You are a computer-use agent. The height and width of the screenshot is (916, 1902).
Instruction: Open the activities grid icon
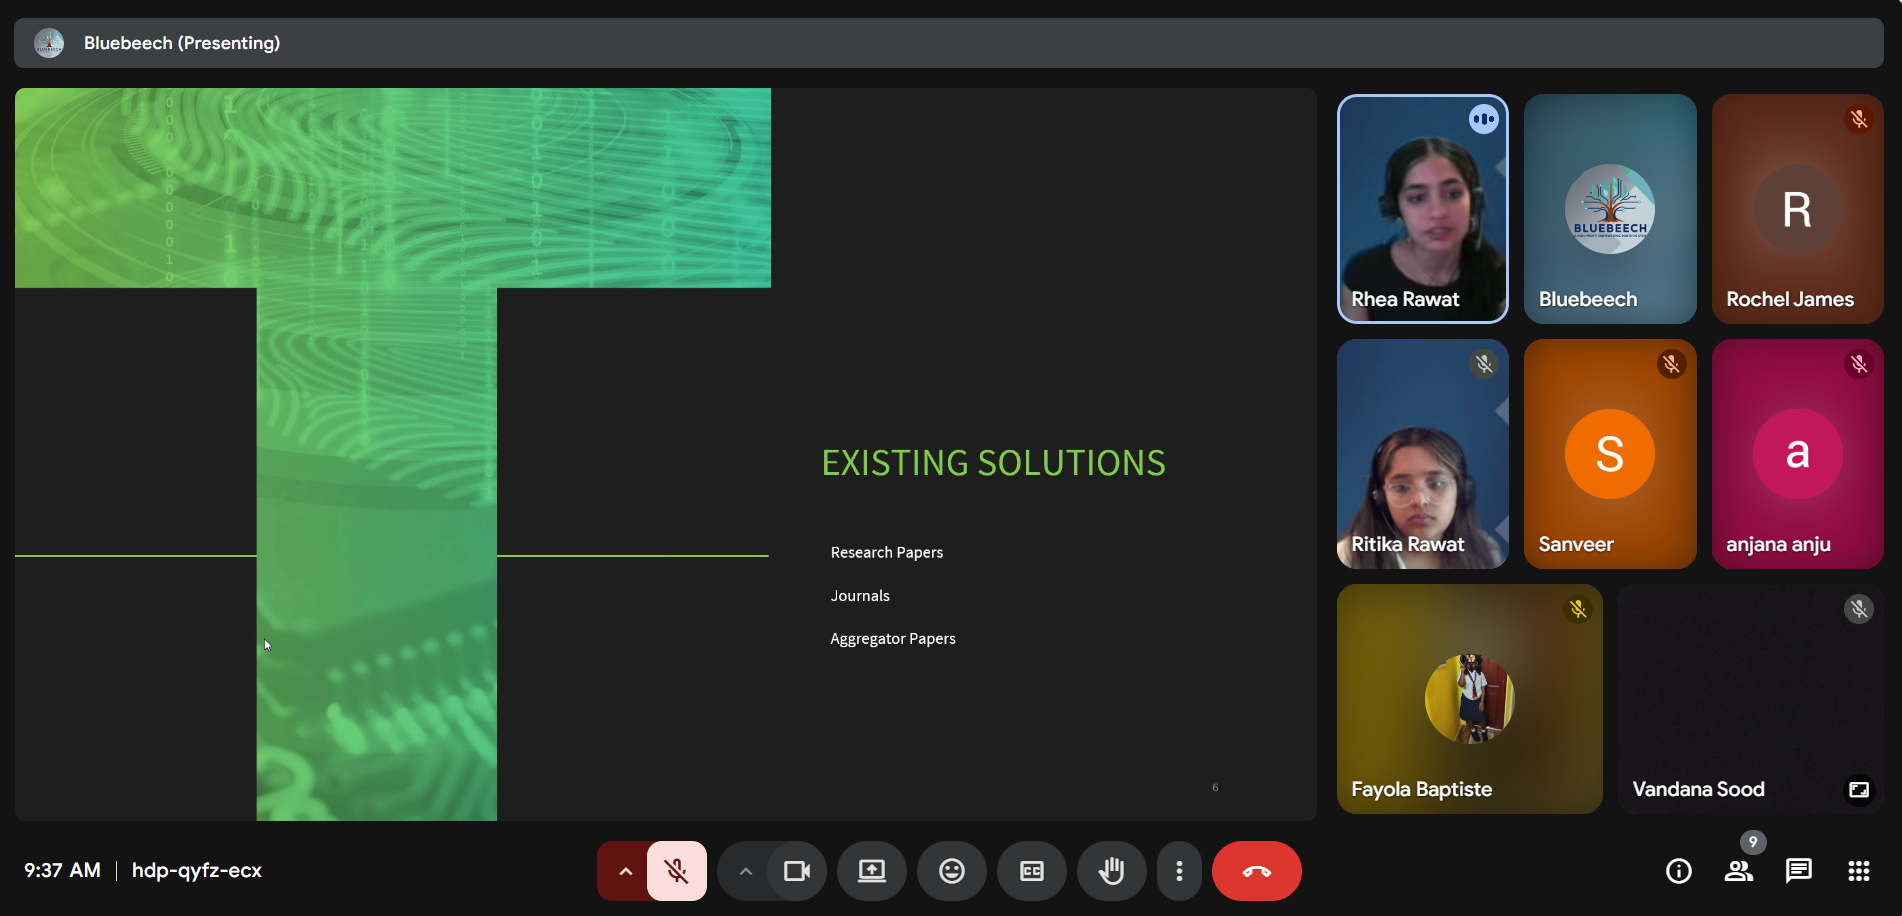click(x=1858, y=871)
